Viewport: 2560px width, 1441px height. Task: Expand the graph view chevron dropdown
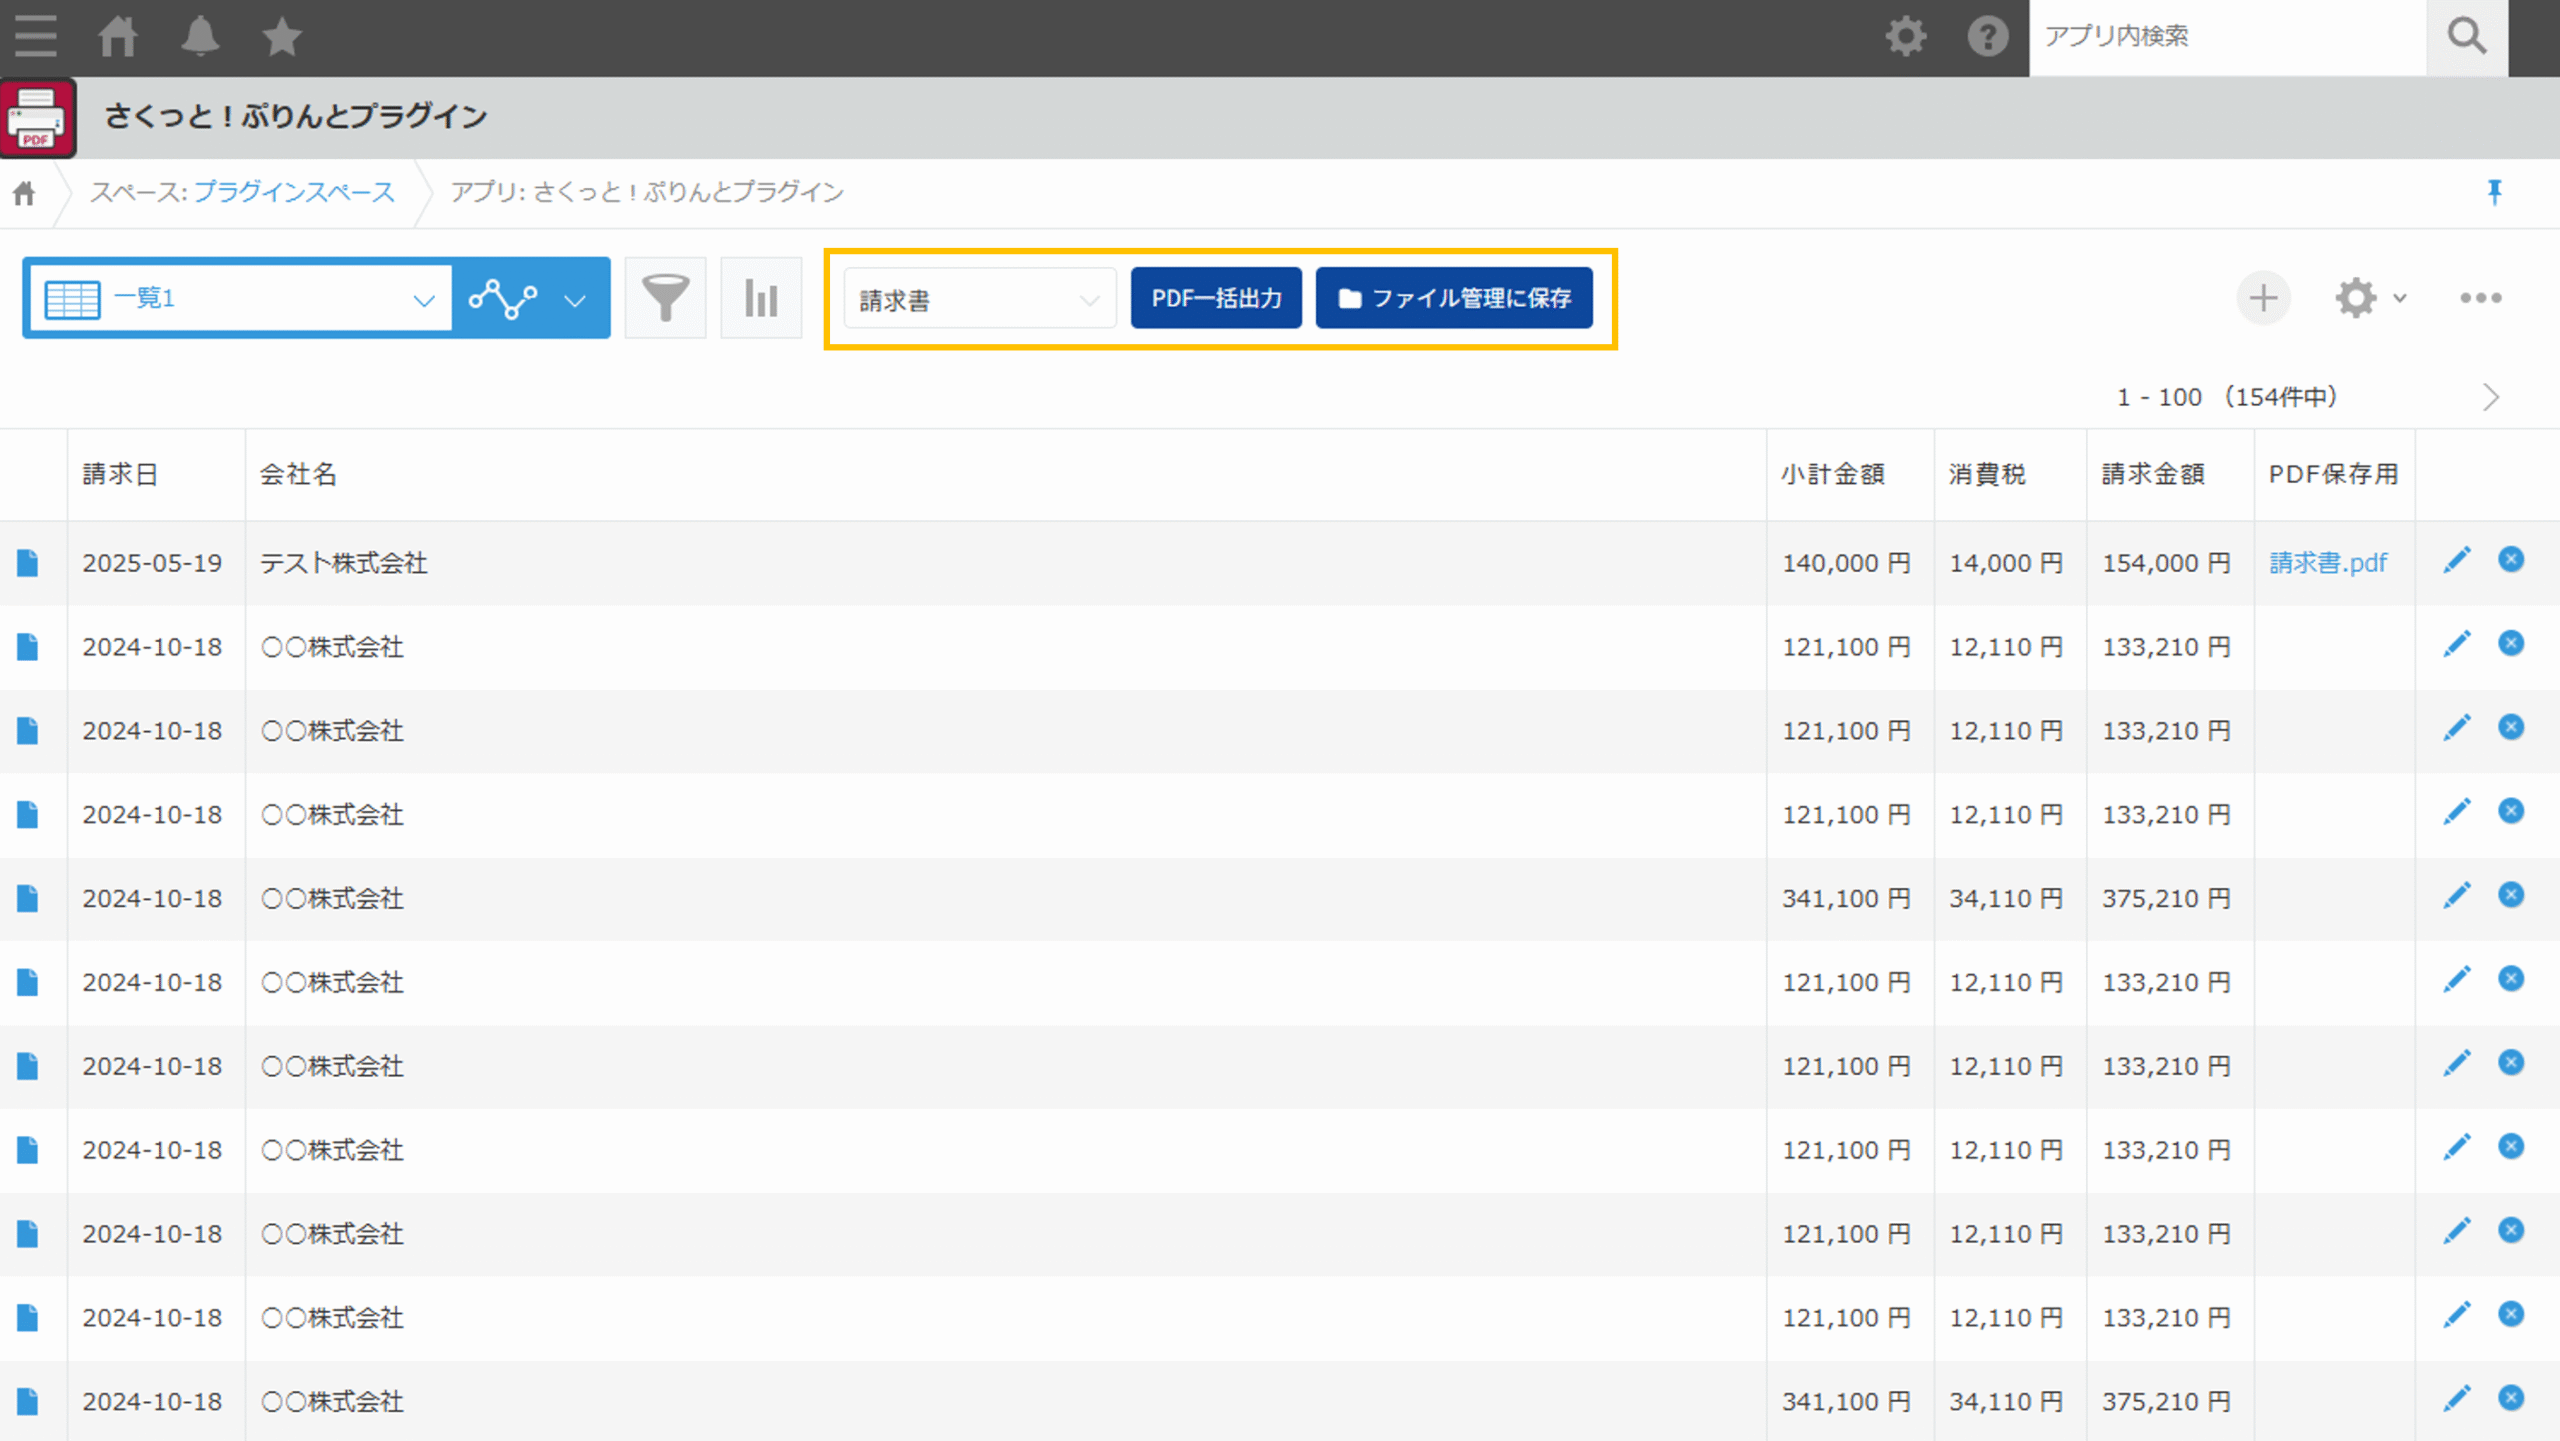tap(575, 299)
